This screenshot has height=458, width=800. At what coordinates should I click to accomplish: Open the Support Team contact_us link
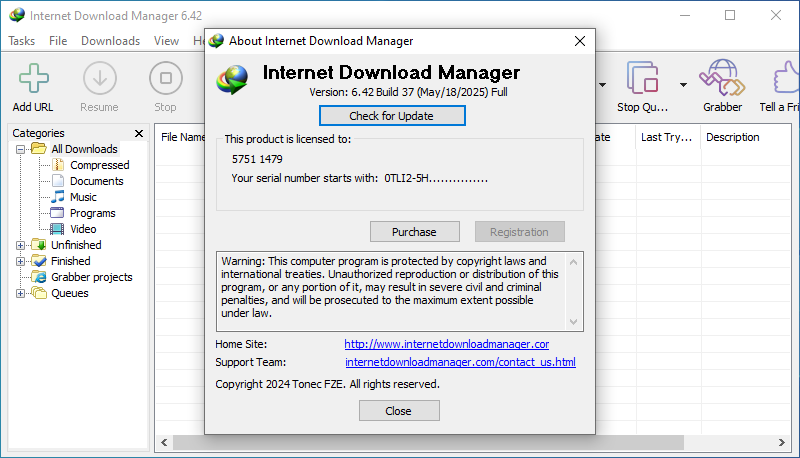click(x=460, y=362)
